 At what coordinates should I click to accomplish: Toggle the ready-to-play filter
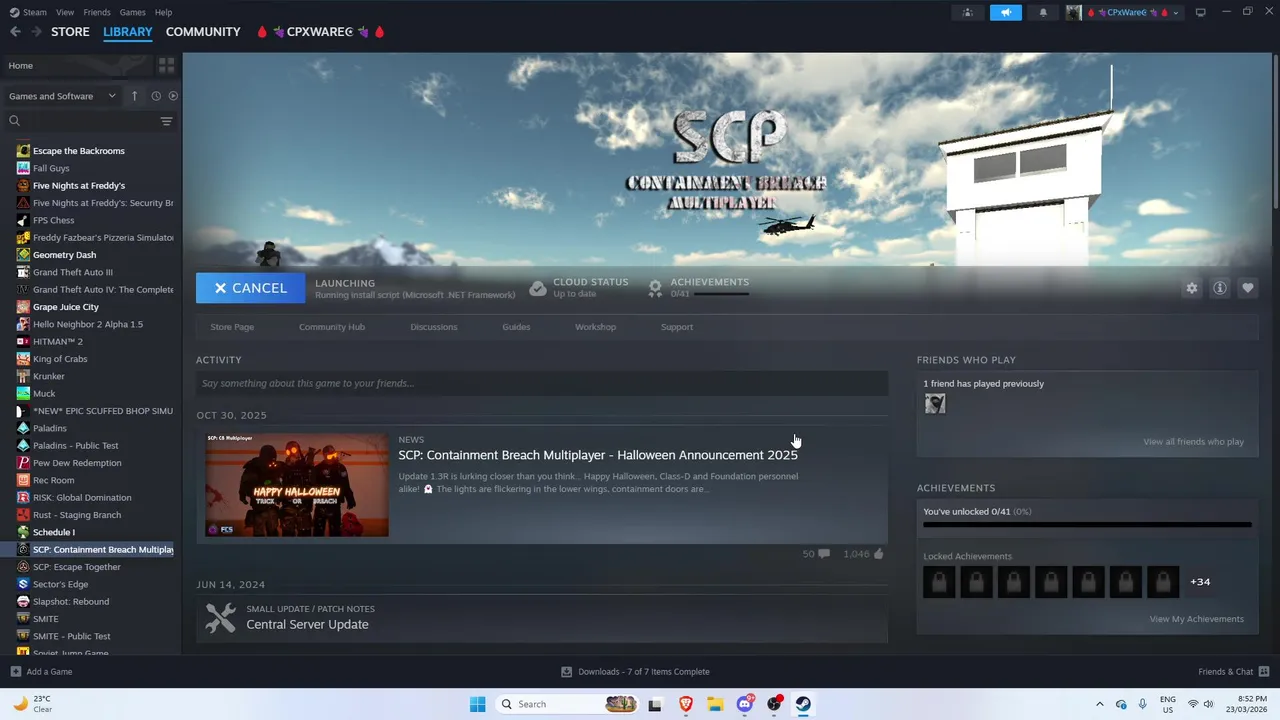pyautogui.click(x=173, y=96)
